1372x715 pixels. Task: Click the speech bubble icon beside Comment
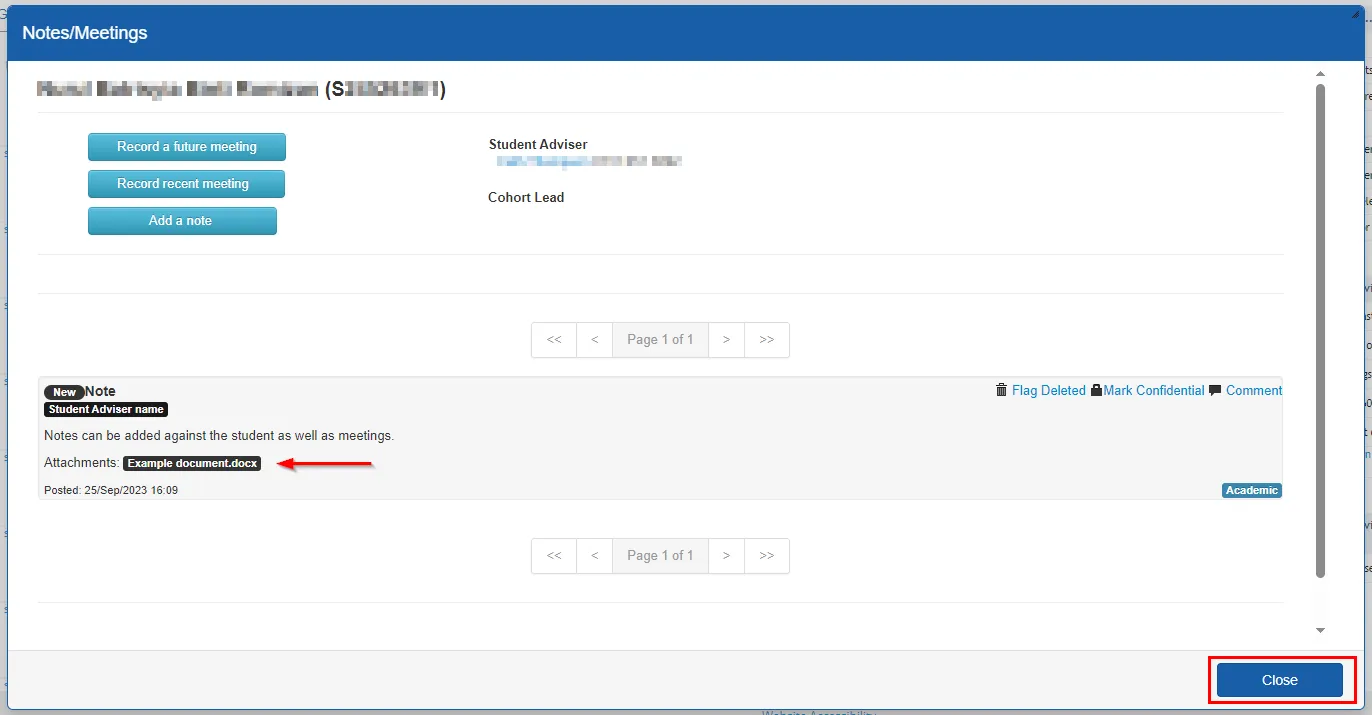1214,390
